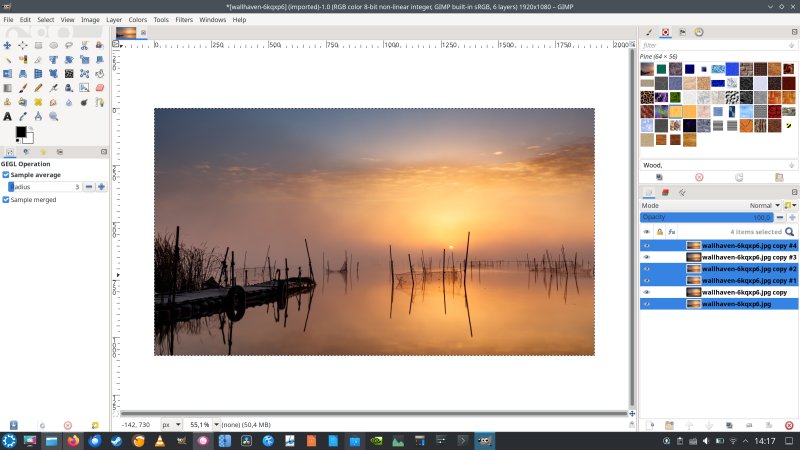Open the layer Mode dropdown

[765, 205]
